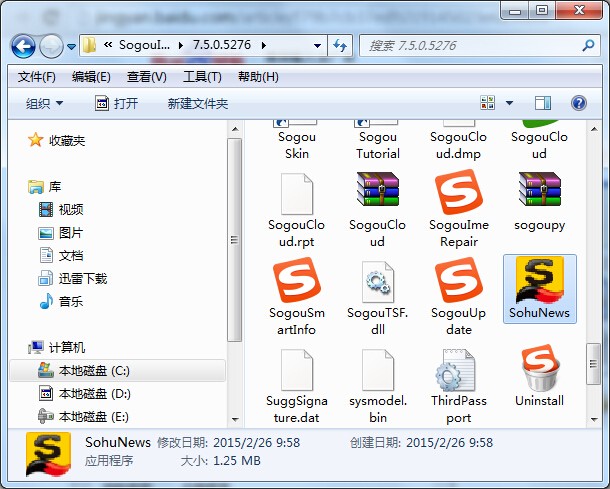This screenshot has height=489, width=610.
Task: Open recent pages dropdown next to Forward
Action: tap(71, 47)
